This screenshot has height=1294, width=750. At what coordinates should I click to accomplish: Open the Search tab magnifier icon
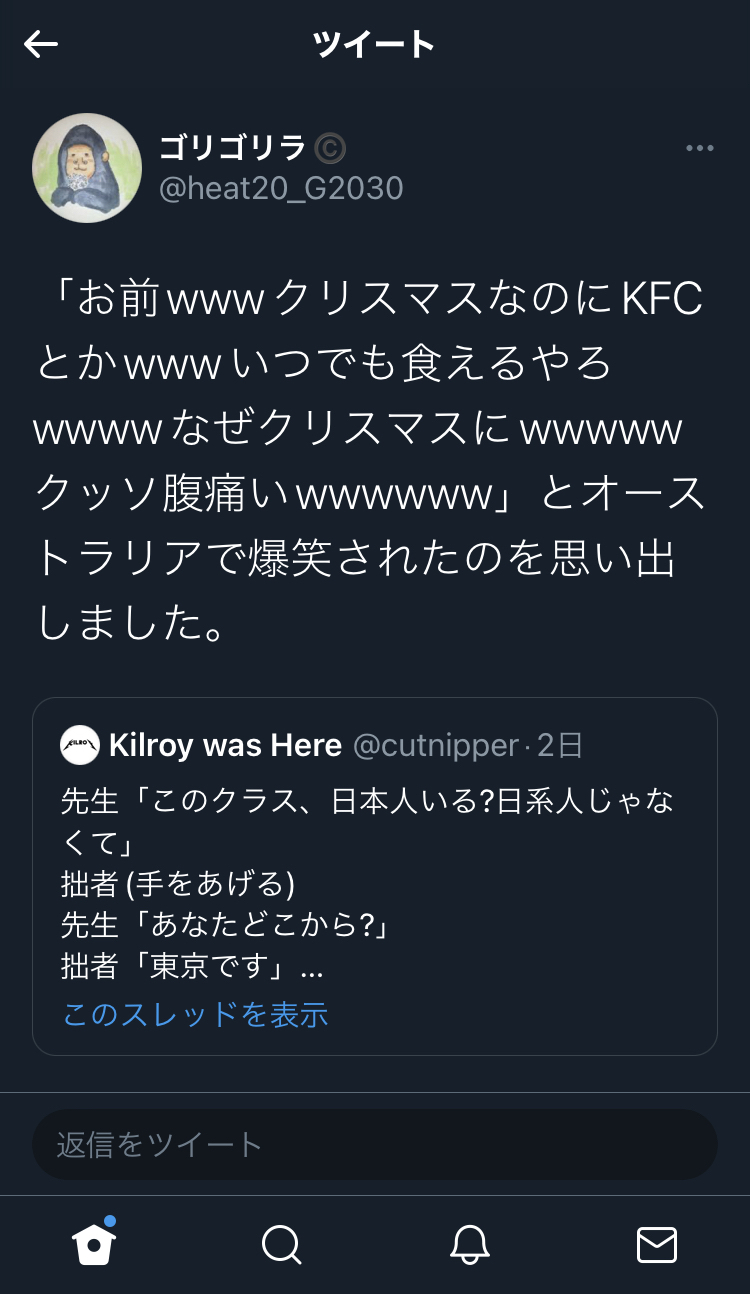tap(281, 1245)
